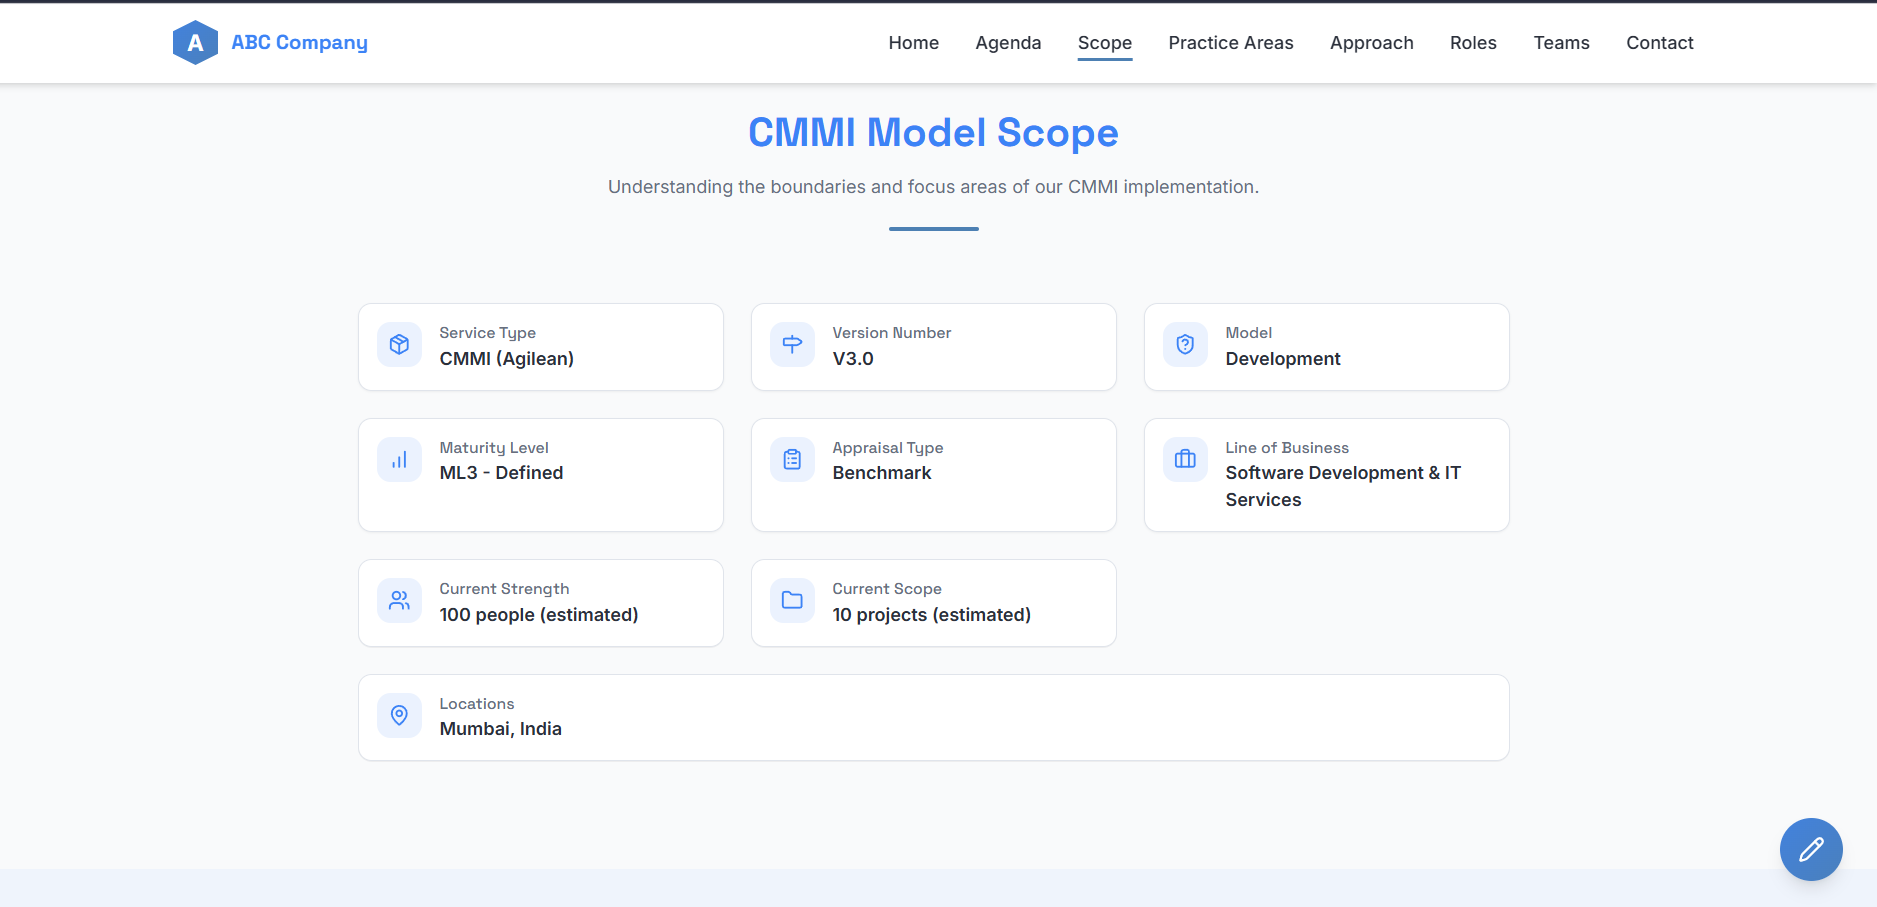1877x907 pixels.
Task: Click the map pin icon for Locations
Action: point(399,716)
